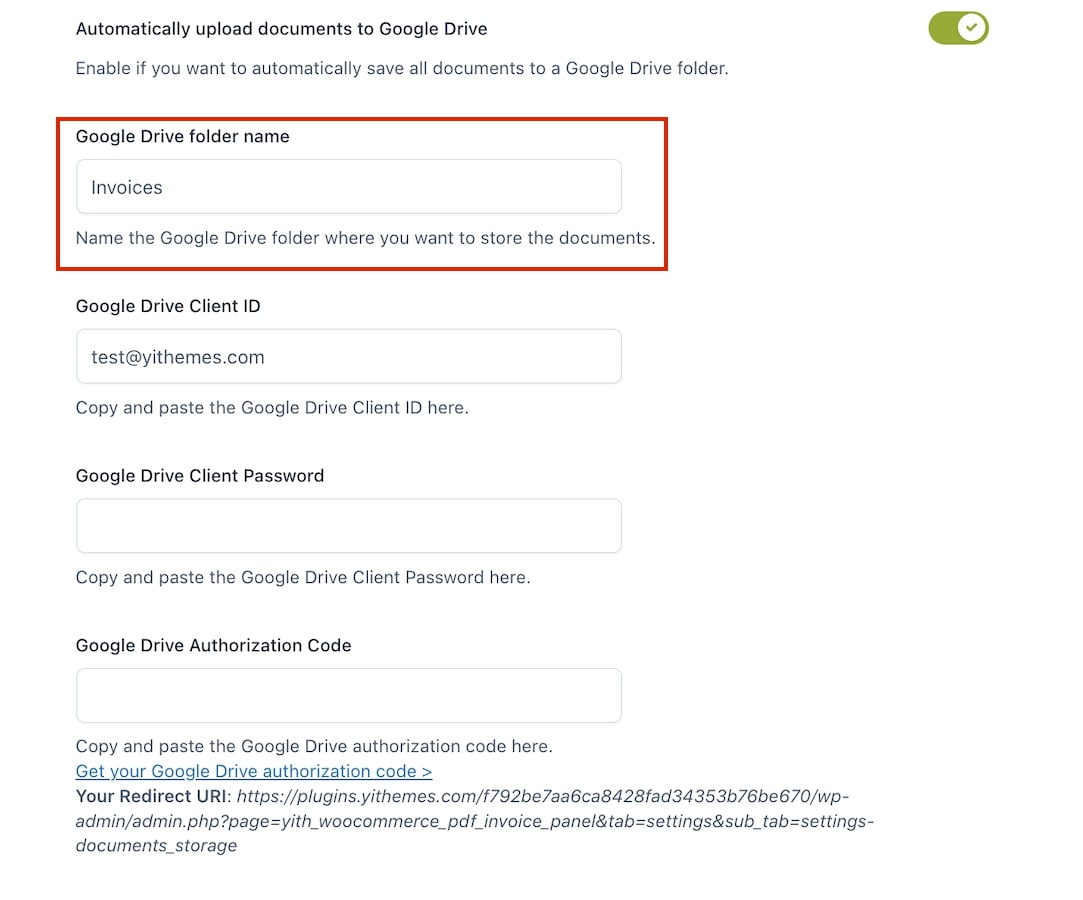Viewport: 1083px width, 900px height.
Task: Click the 'Google Drive folder name' label
Action: 182,136
